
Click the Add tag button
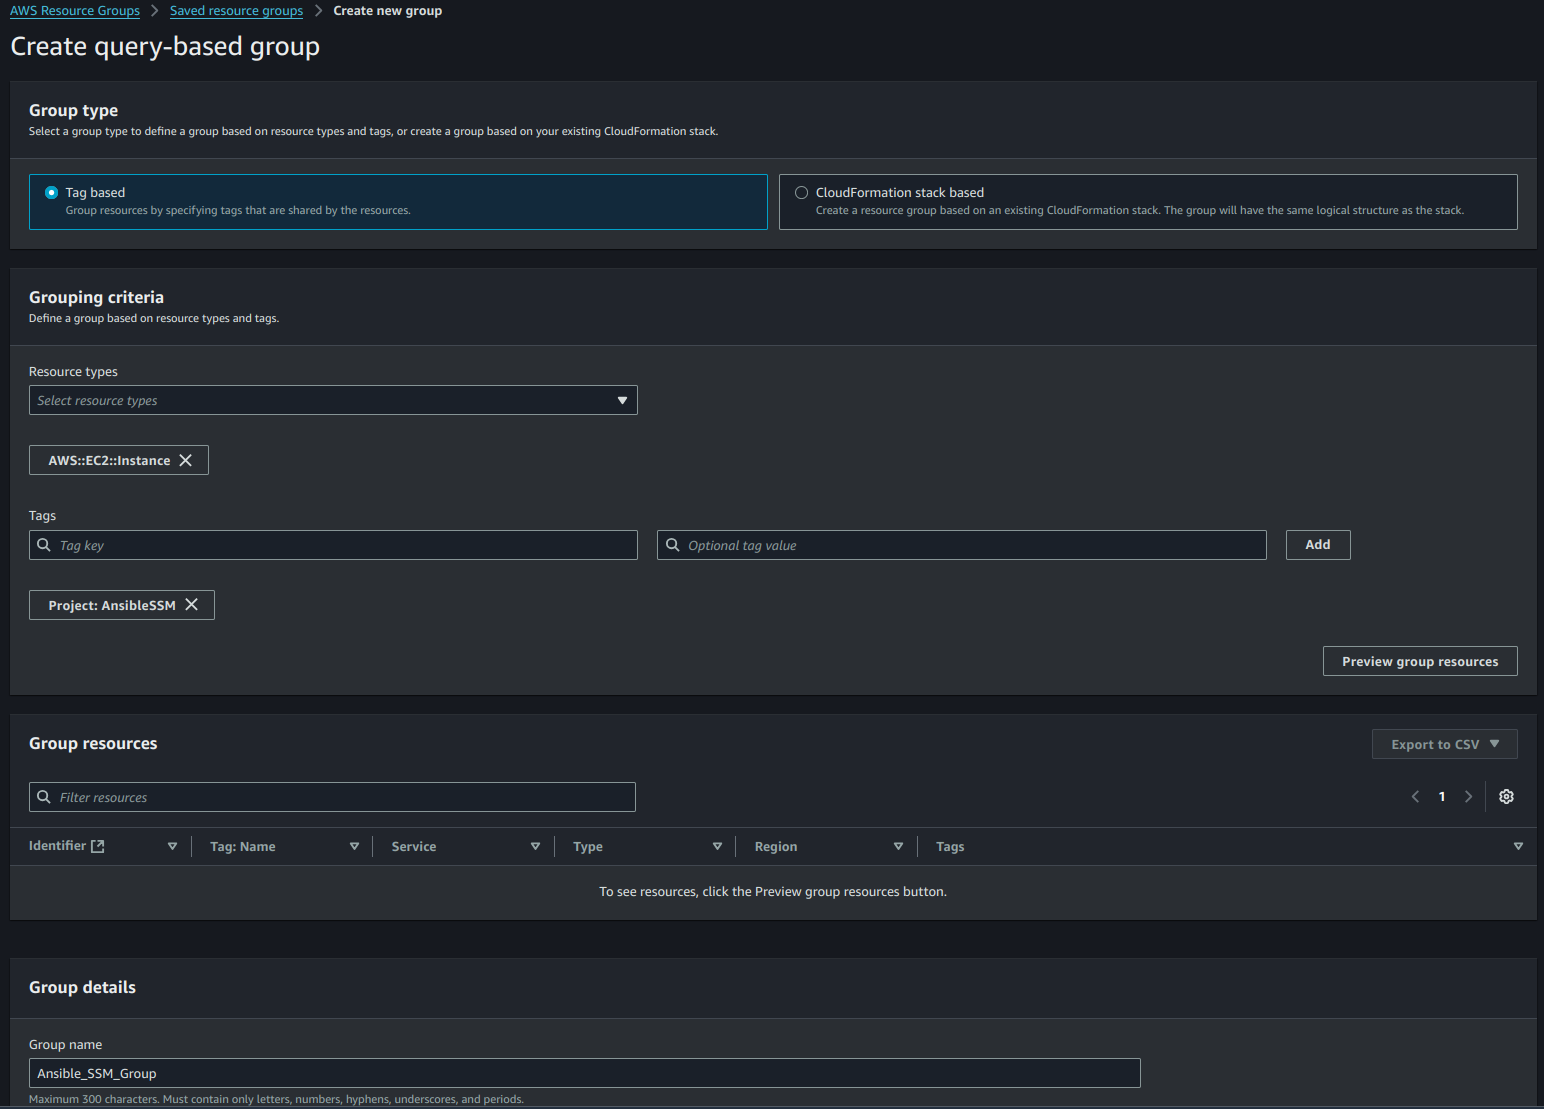click(1318, 545)
